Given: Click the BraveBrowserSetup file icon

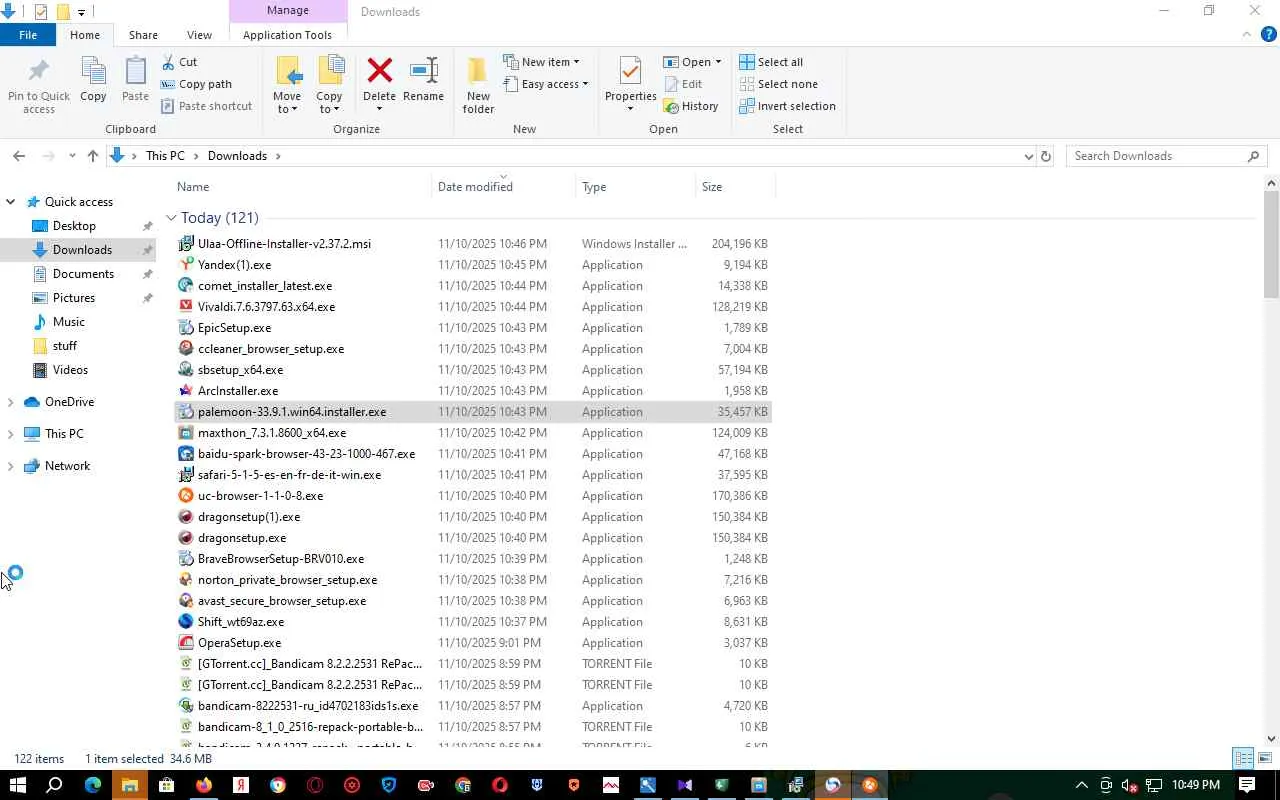Looking at the screenshot, I should (186, 559).
